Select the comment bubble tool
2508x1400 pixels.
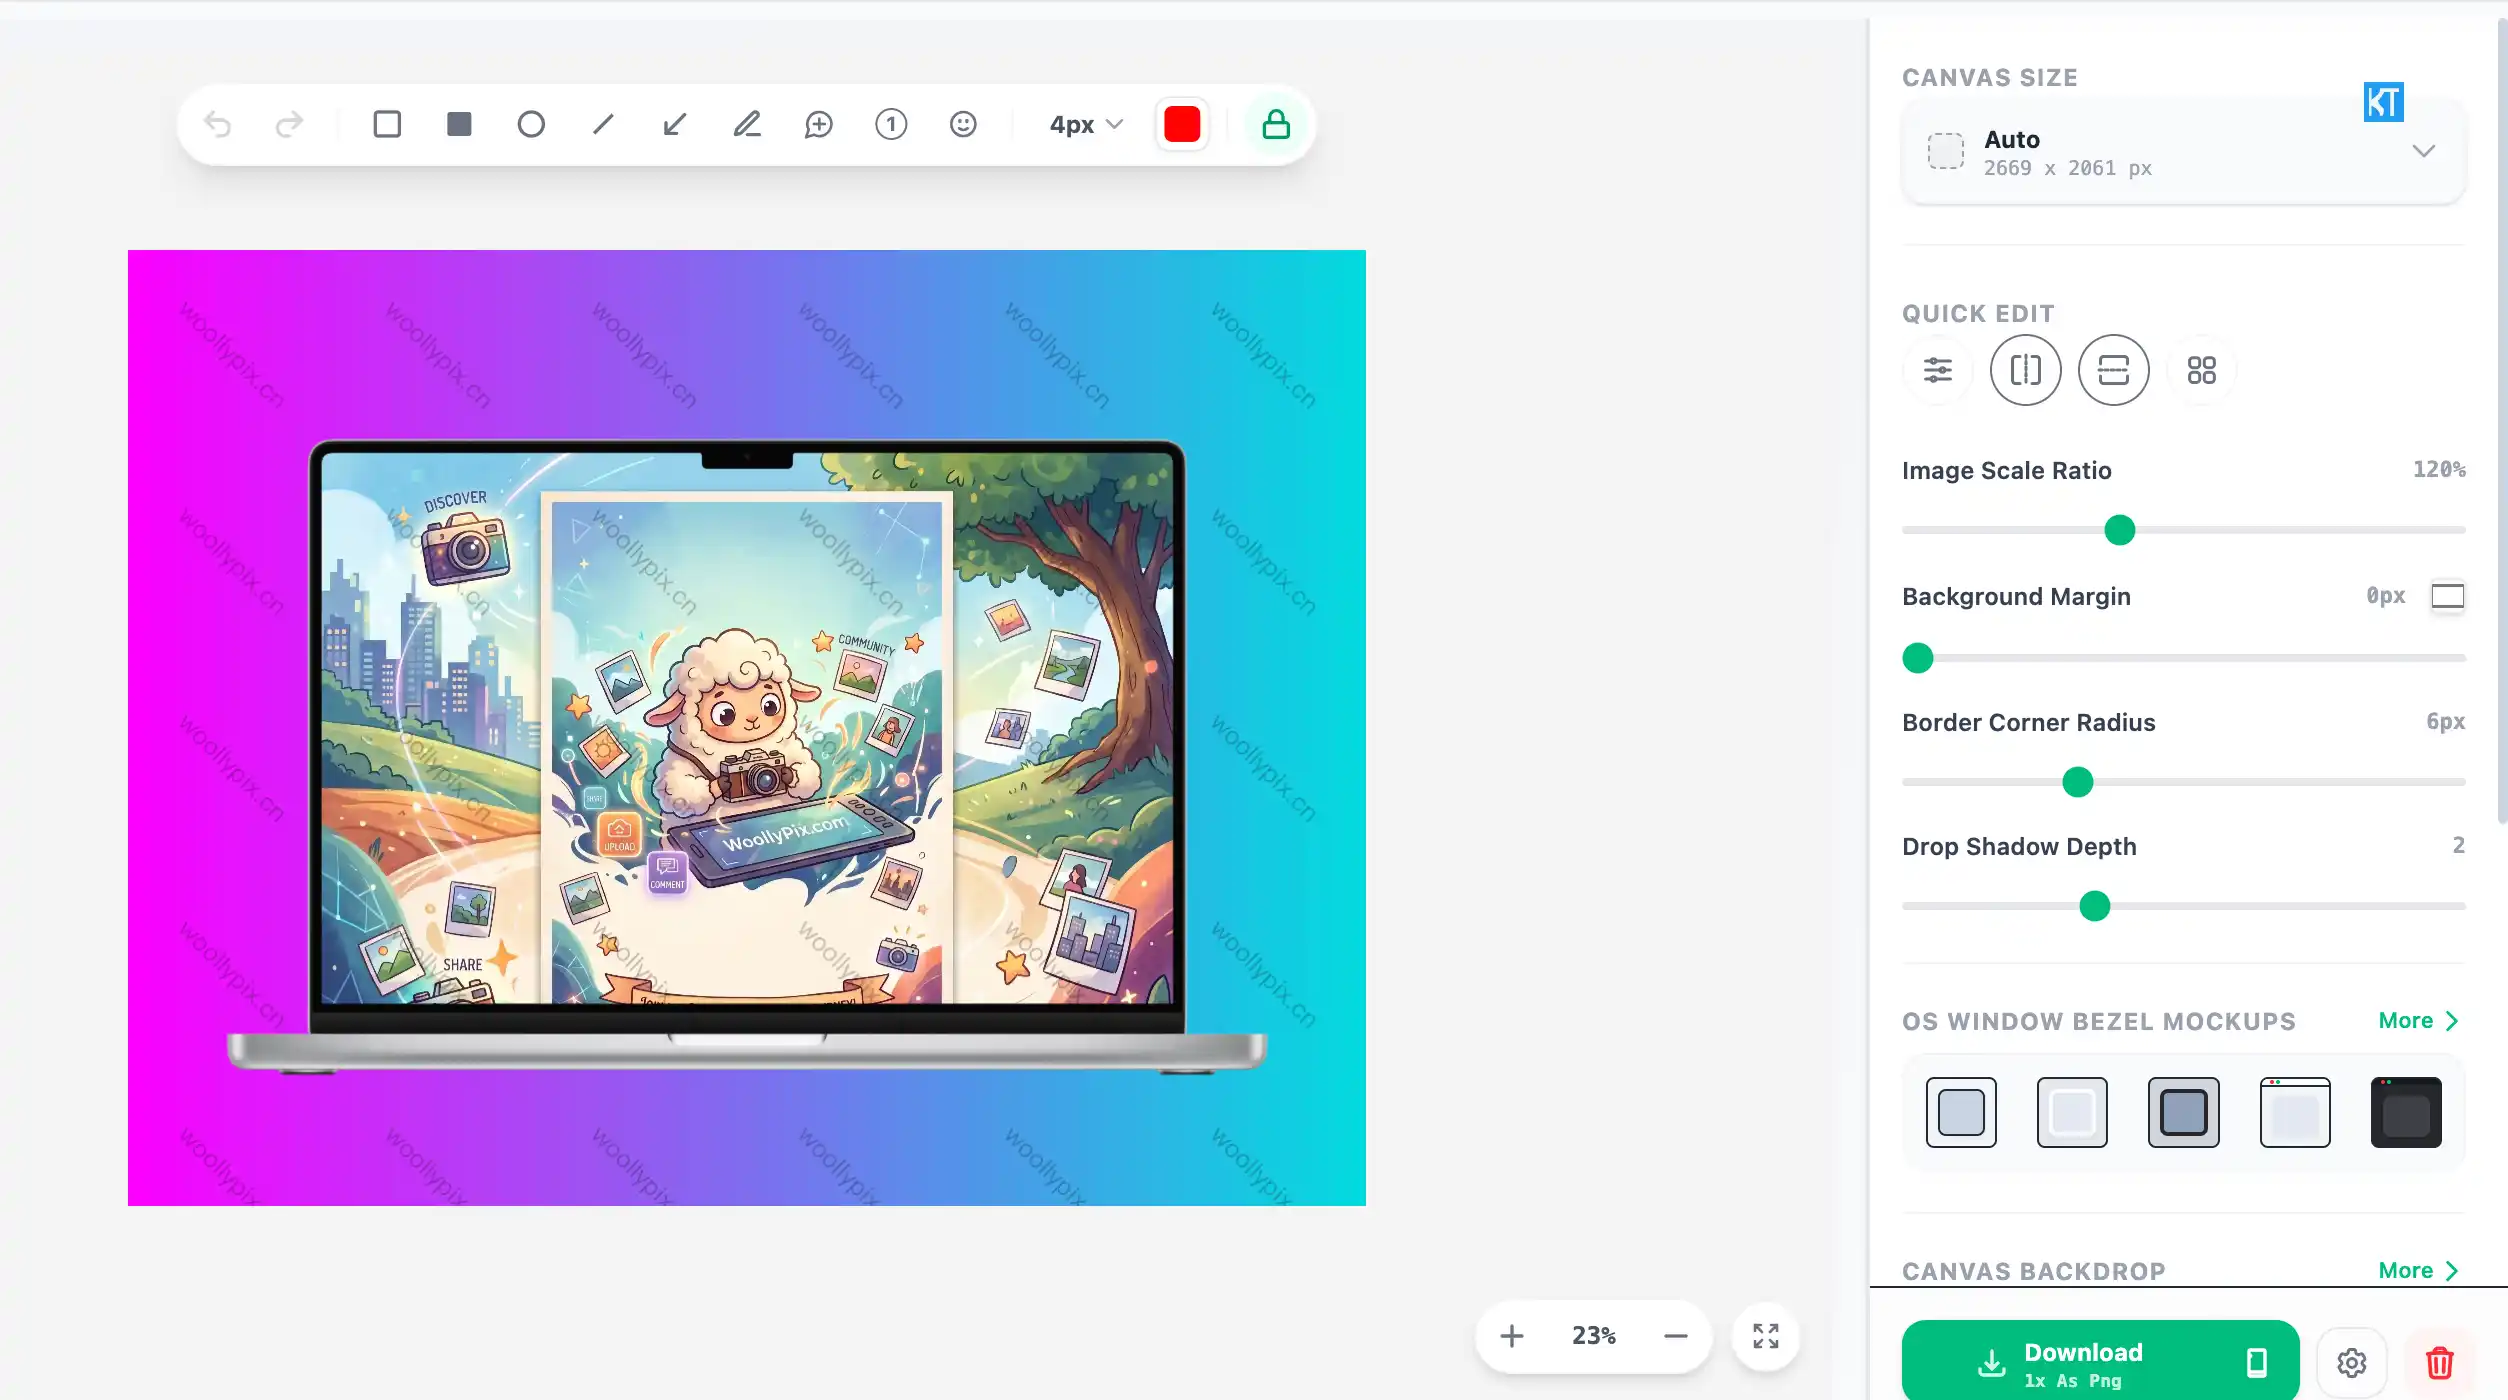(819, 124)
